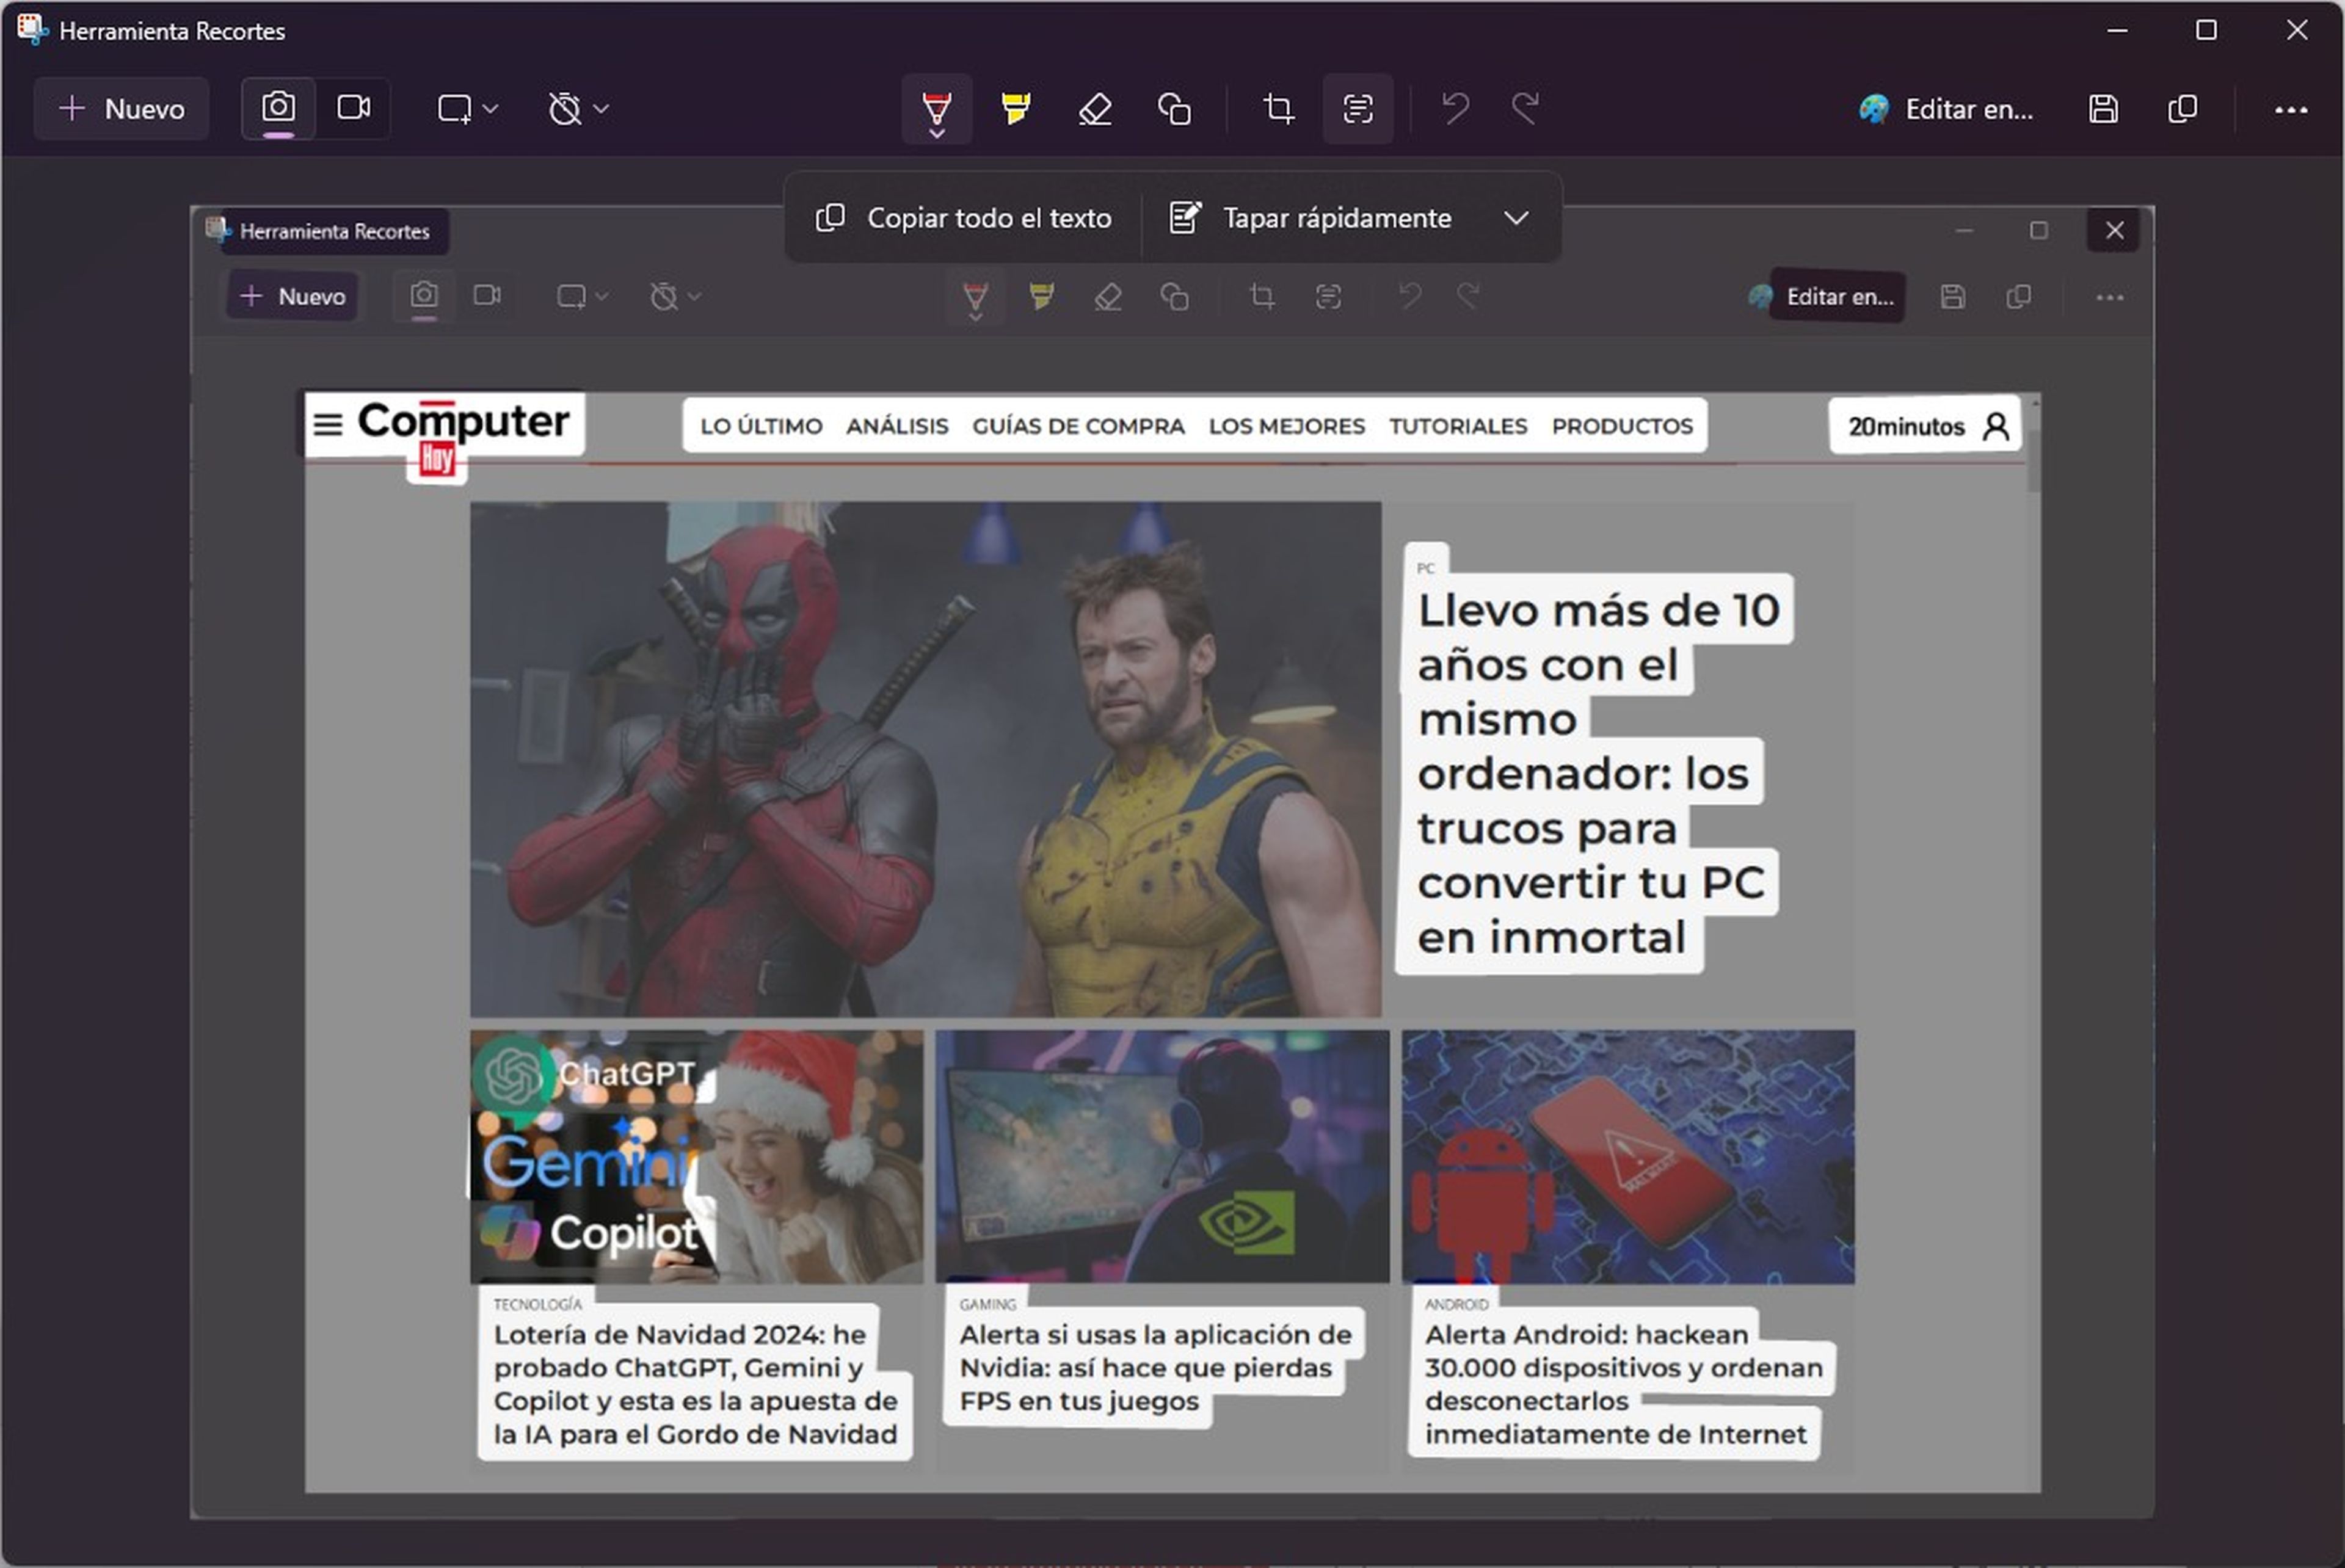
Task: Activate the image crop tool
Action: (1278, 108)
